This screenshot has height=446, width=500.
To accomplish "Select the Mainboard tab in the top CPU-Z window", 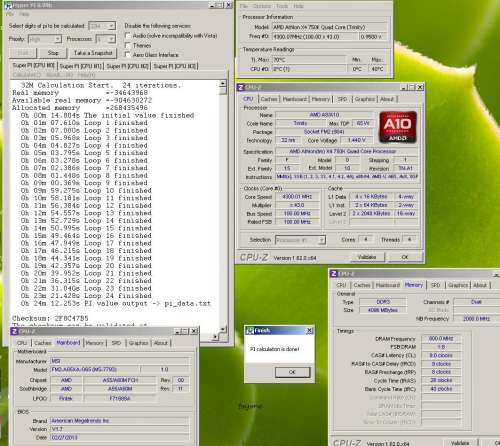I will point(294,99).
